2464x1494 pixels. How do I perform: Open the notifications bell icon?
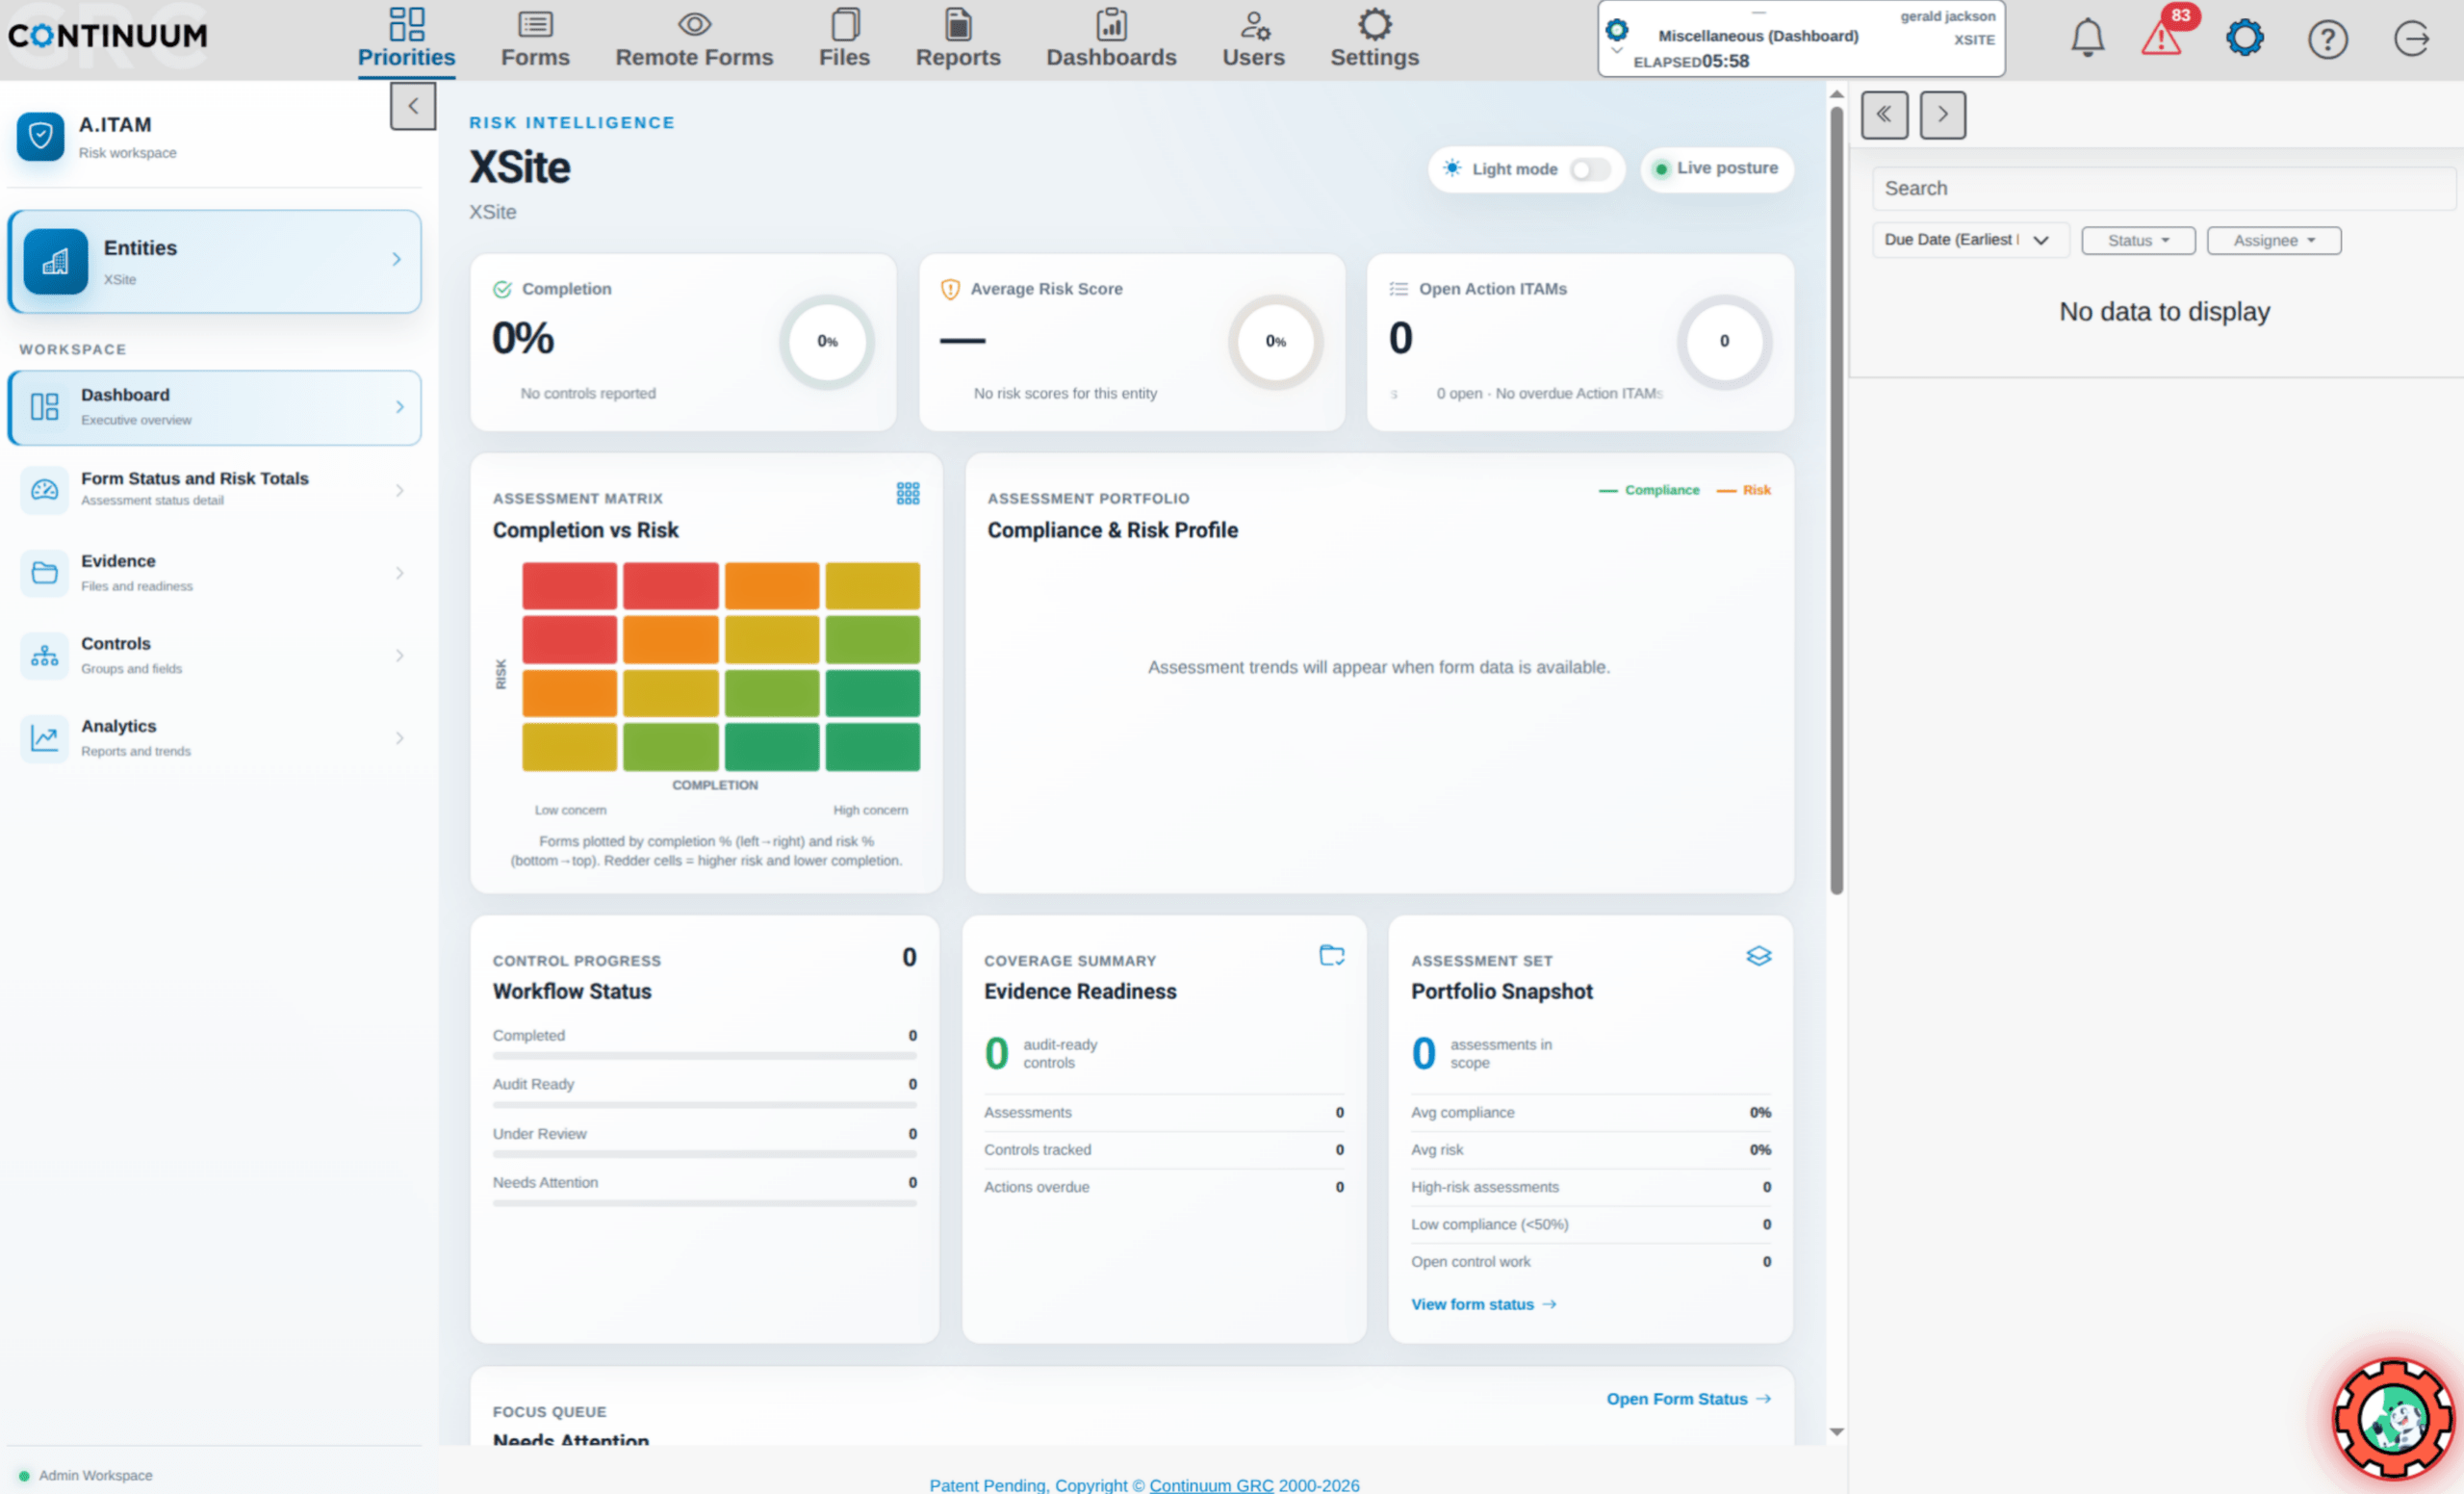[2087, 38]
